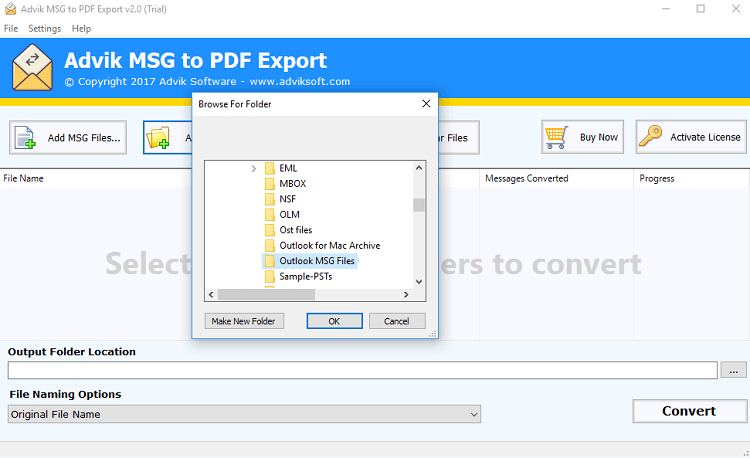Select the 'EML' folder name
750x458 pixels.
[288, 168]
